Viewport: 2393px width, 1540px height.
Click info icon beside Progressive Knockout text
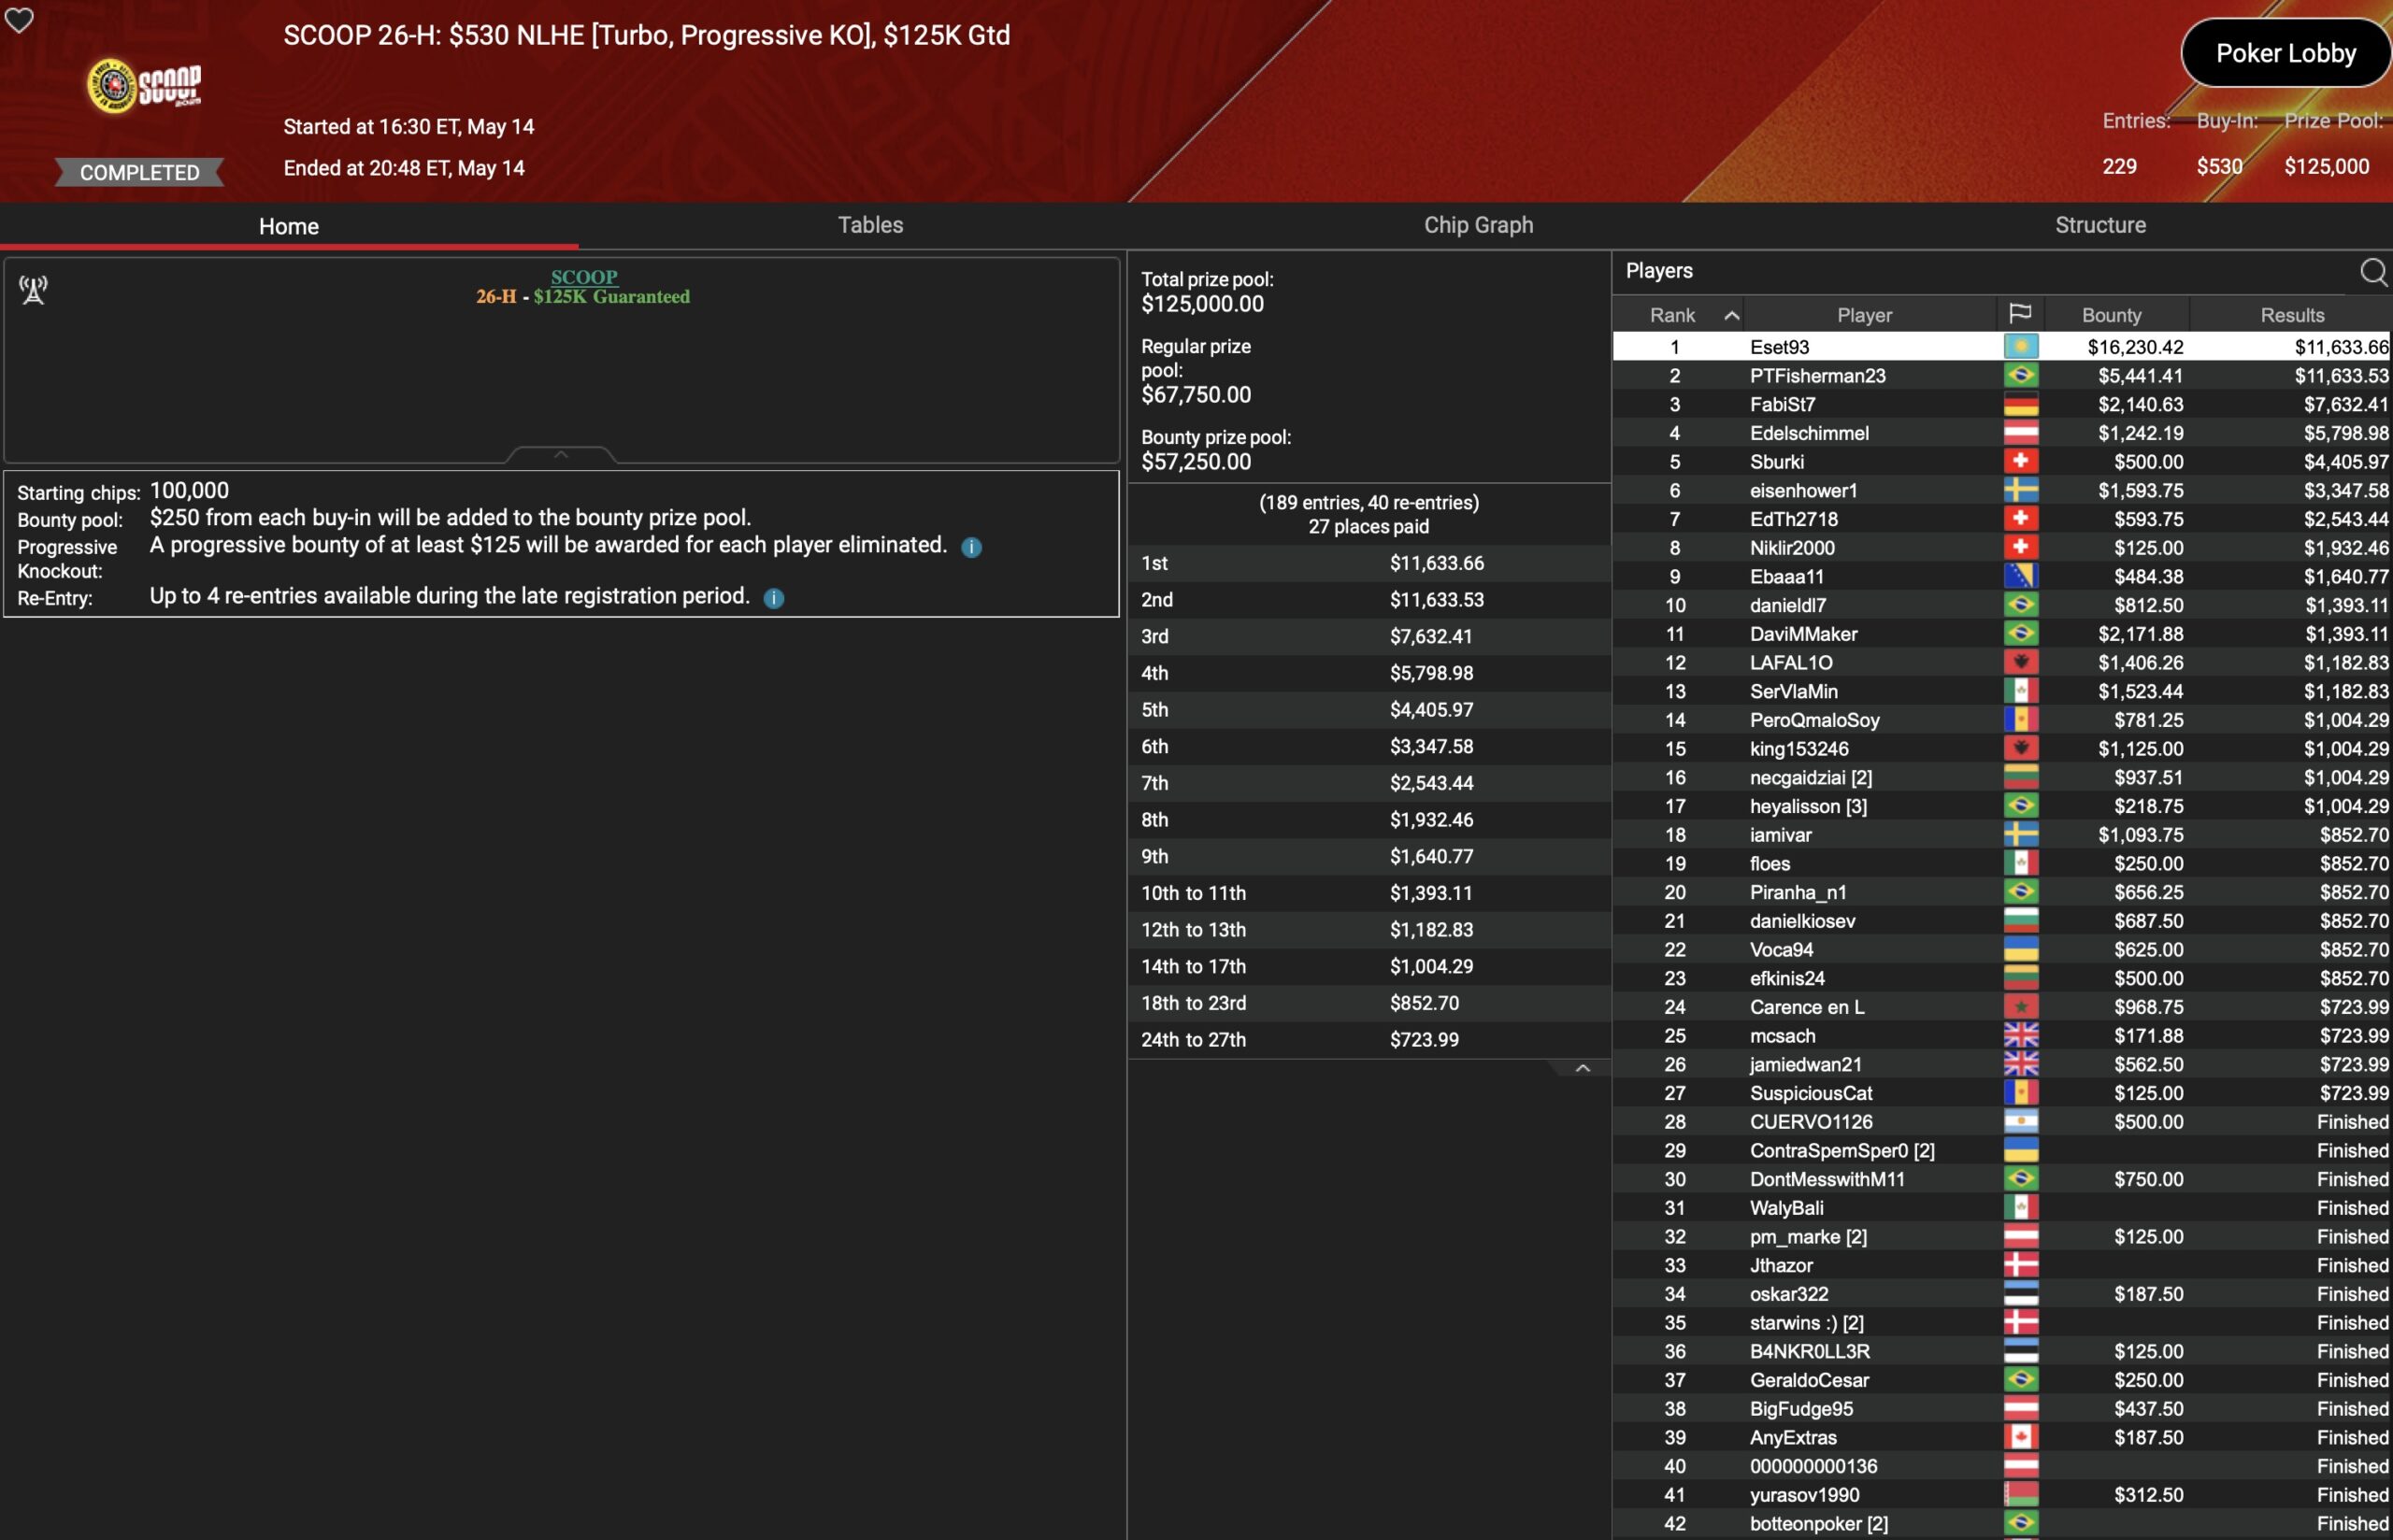pos(970,547)
